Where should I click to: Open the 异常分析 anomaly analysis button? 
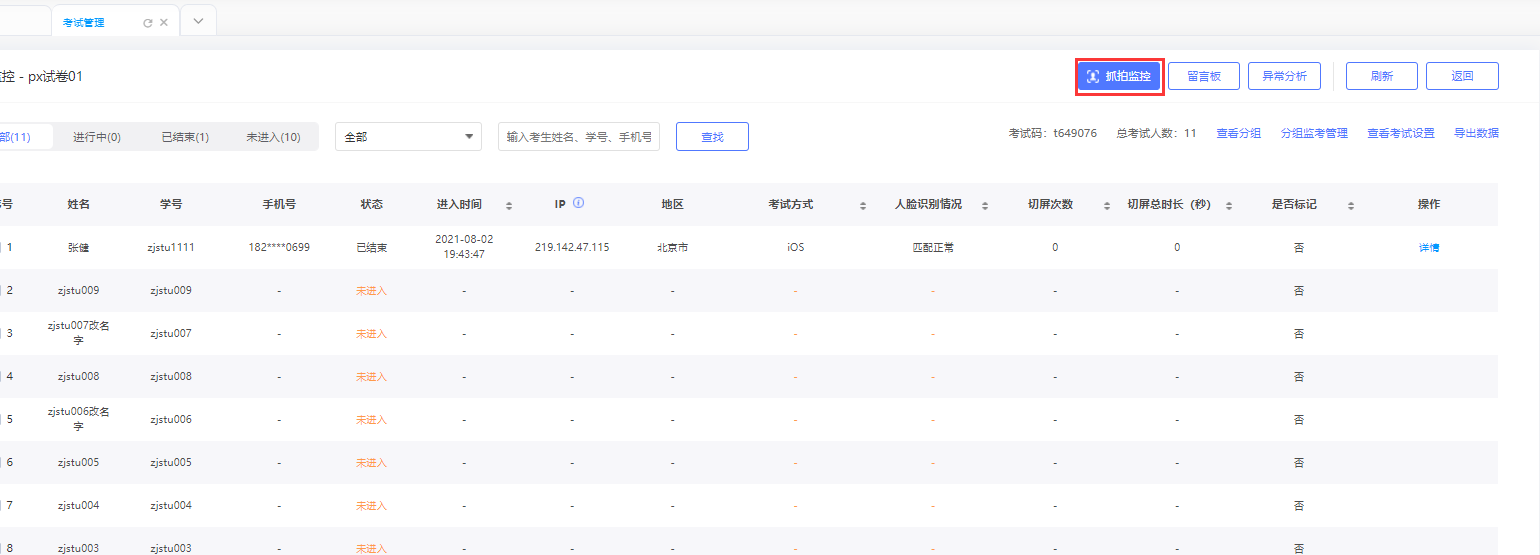pyautogui.click(x=1284, y=77)
